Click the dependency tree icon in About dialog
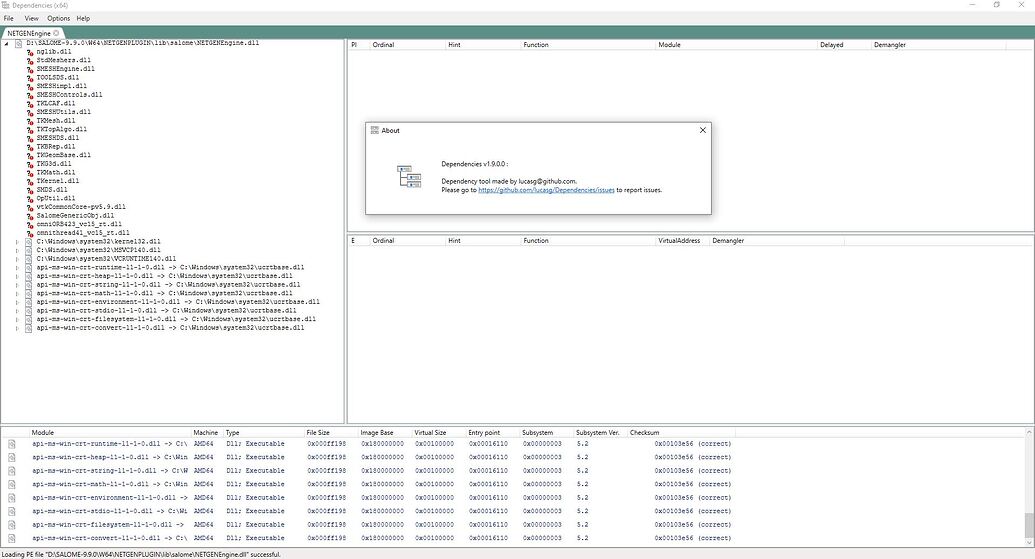 pyautogui.click(x=409, y=177)
